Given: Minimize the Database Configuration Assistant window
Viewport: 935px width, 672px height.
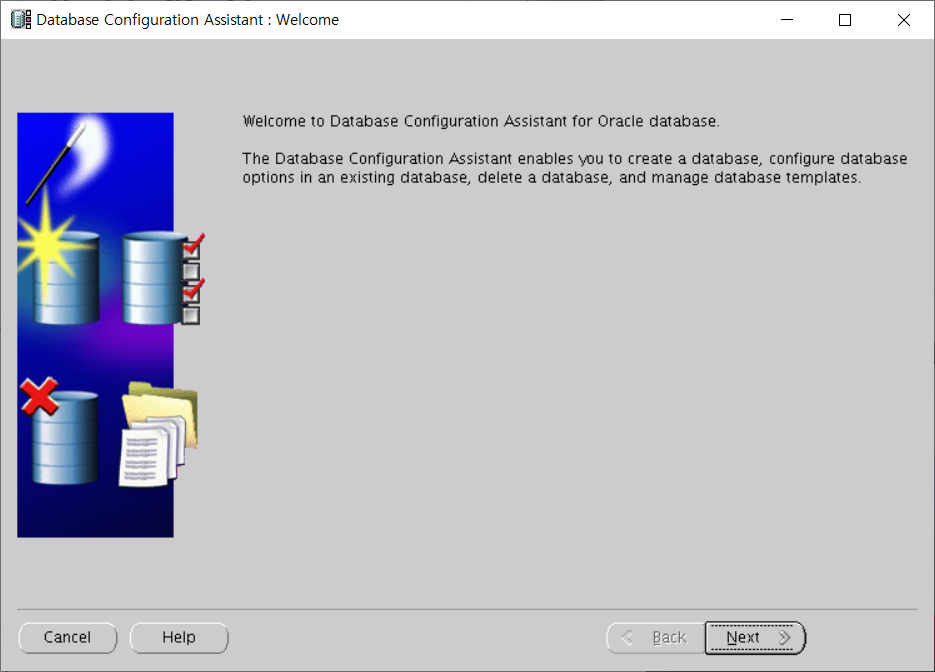Looking at the screenshot, I should click(787, 20).
